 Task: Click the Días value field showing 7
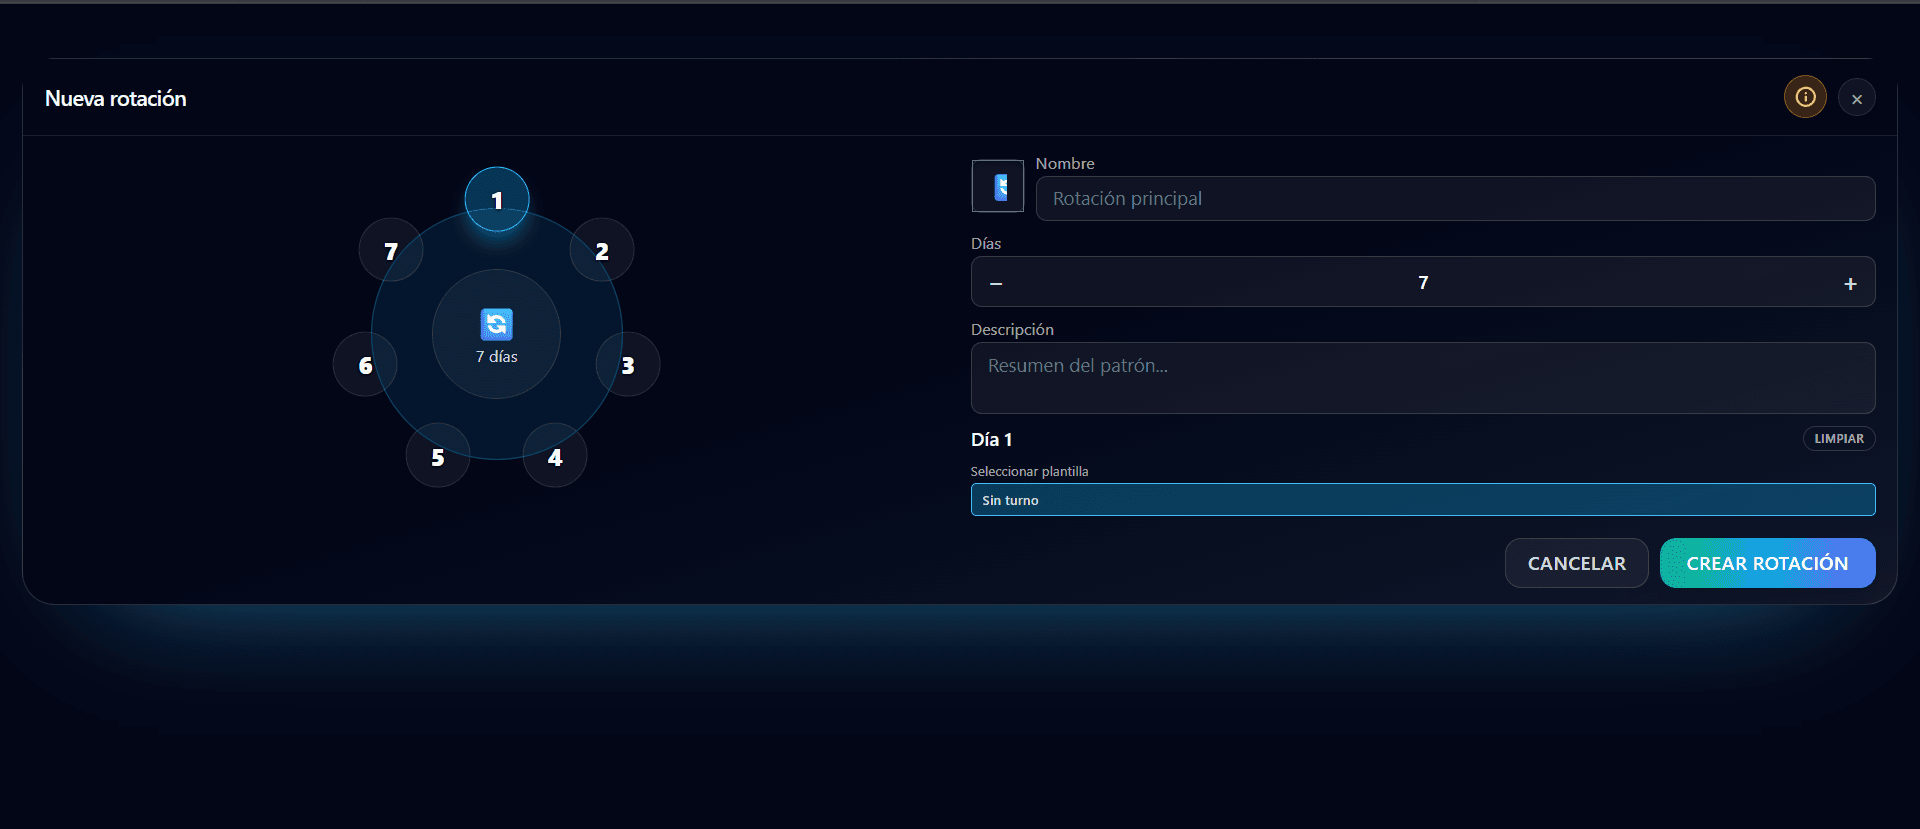[x=1422, y=283]
